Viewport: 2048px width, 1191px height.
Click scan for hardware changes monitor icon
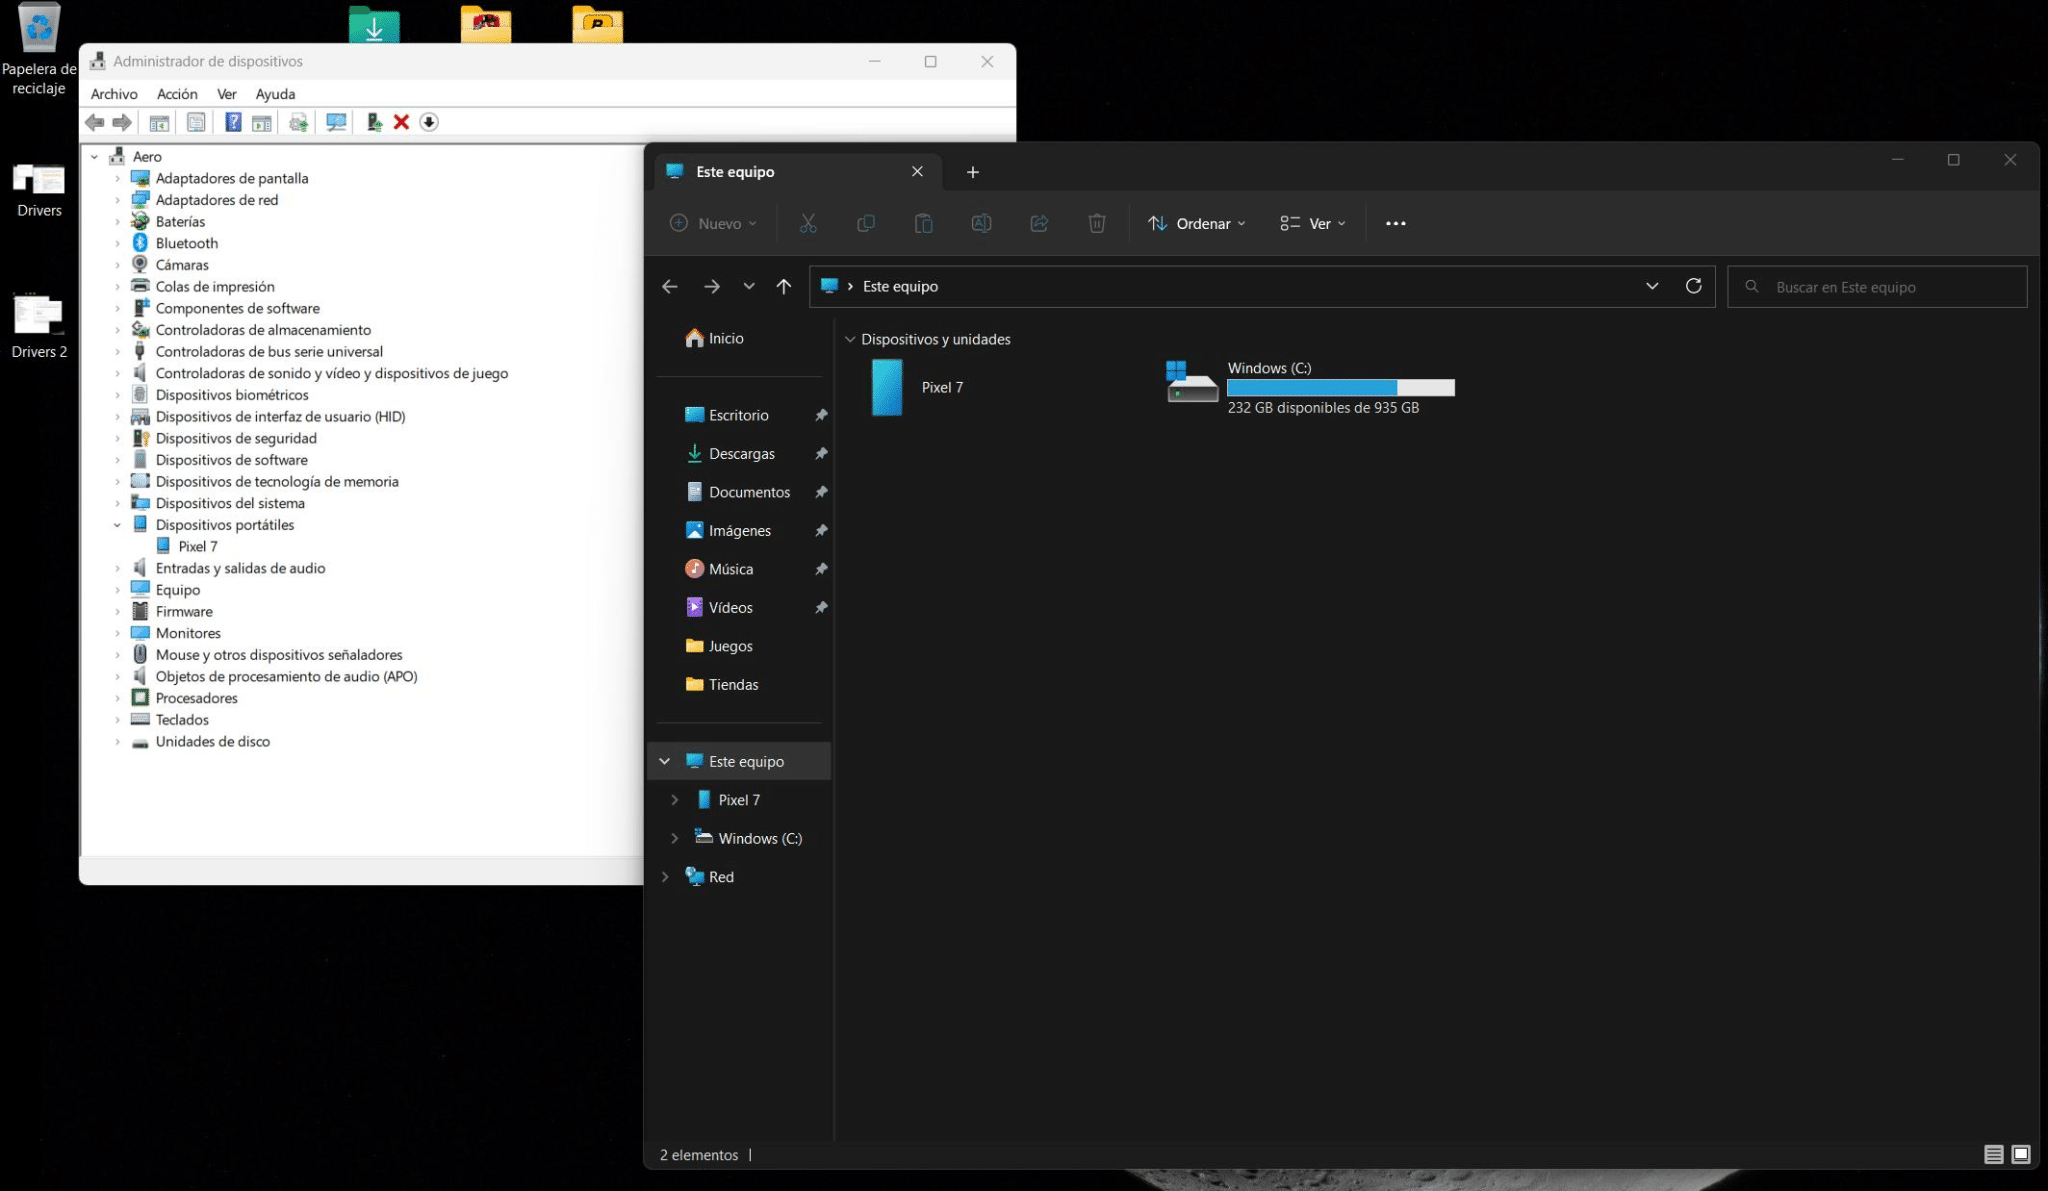point(336,122)
